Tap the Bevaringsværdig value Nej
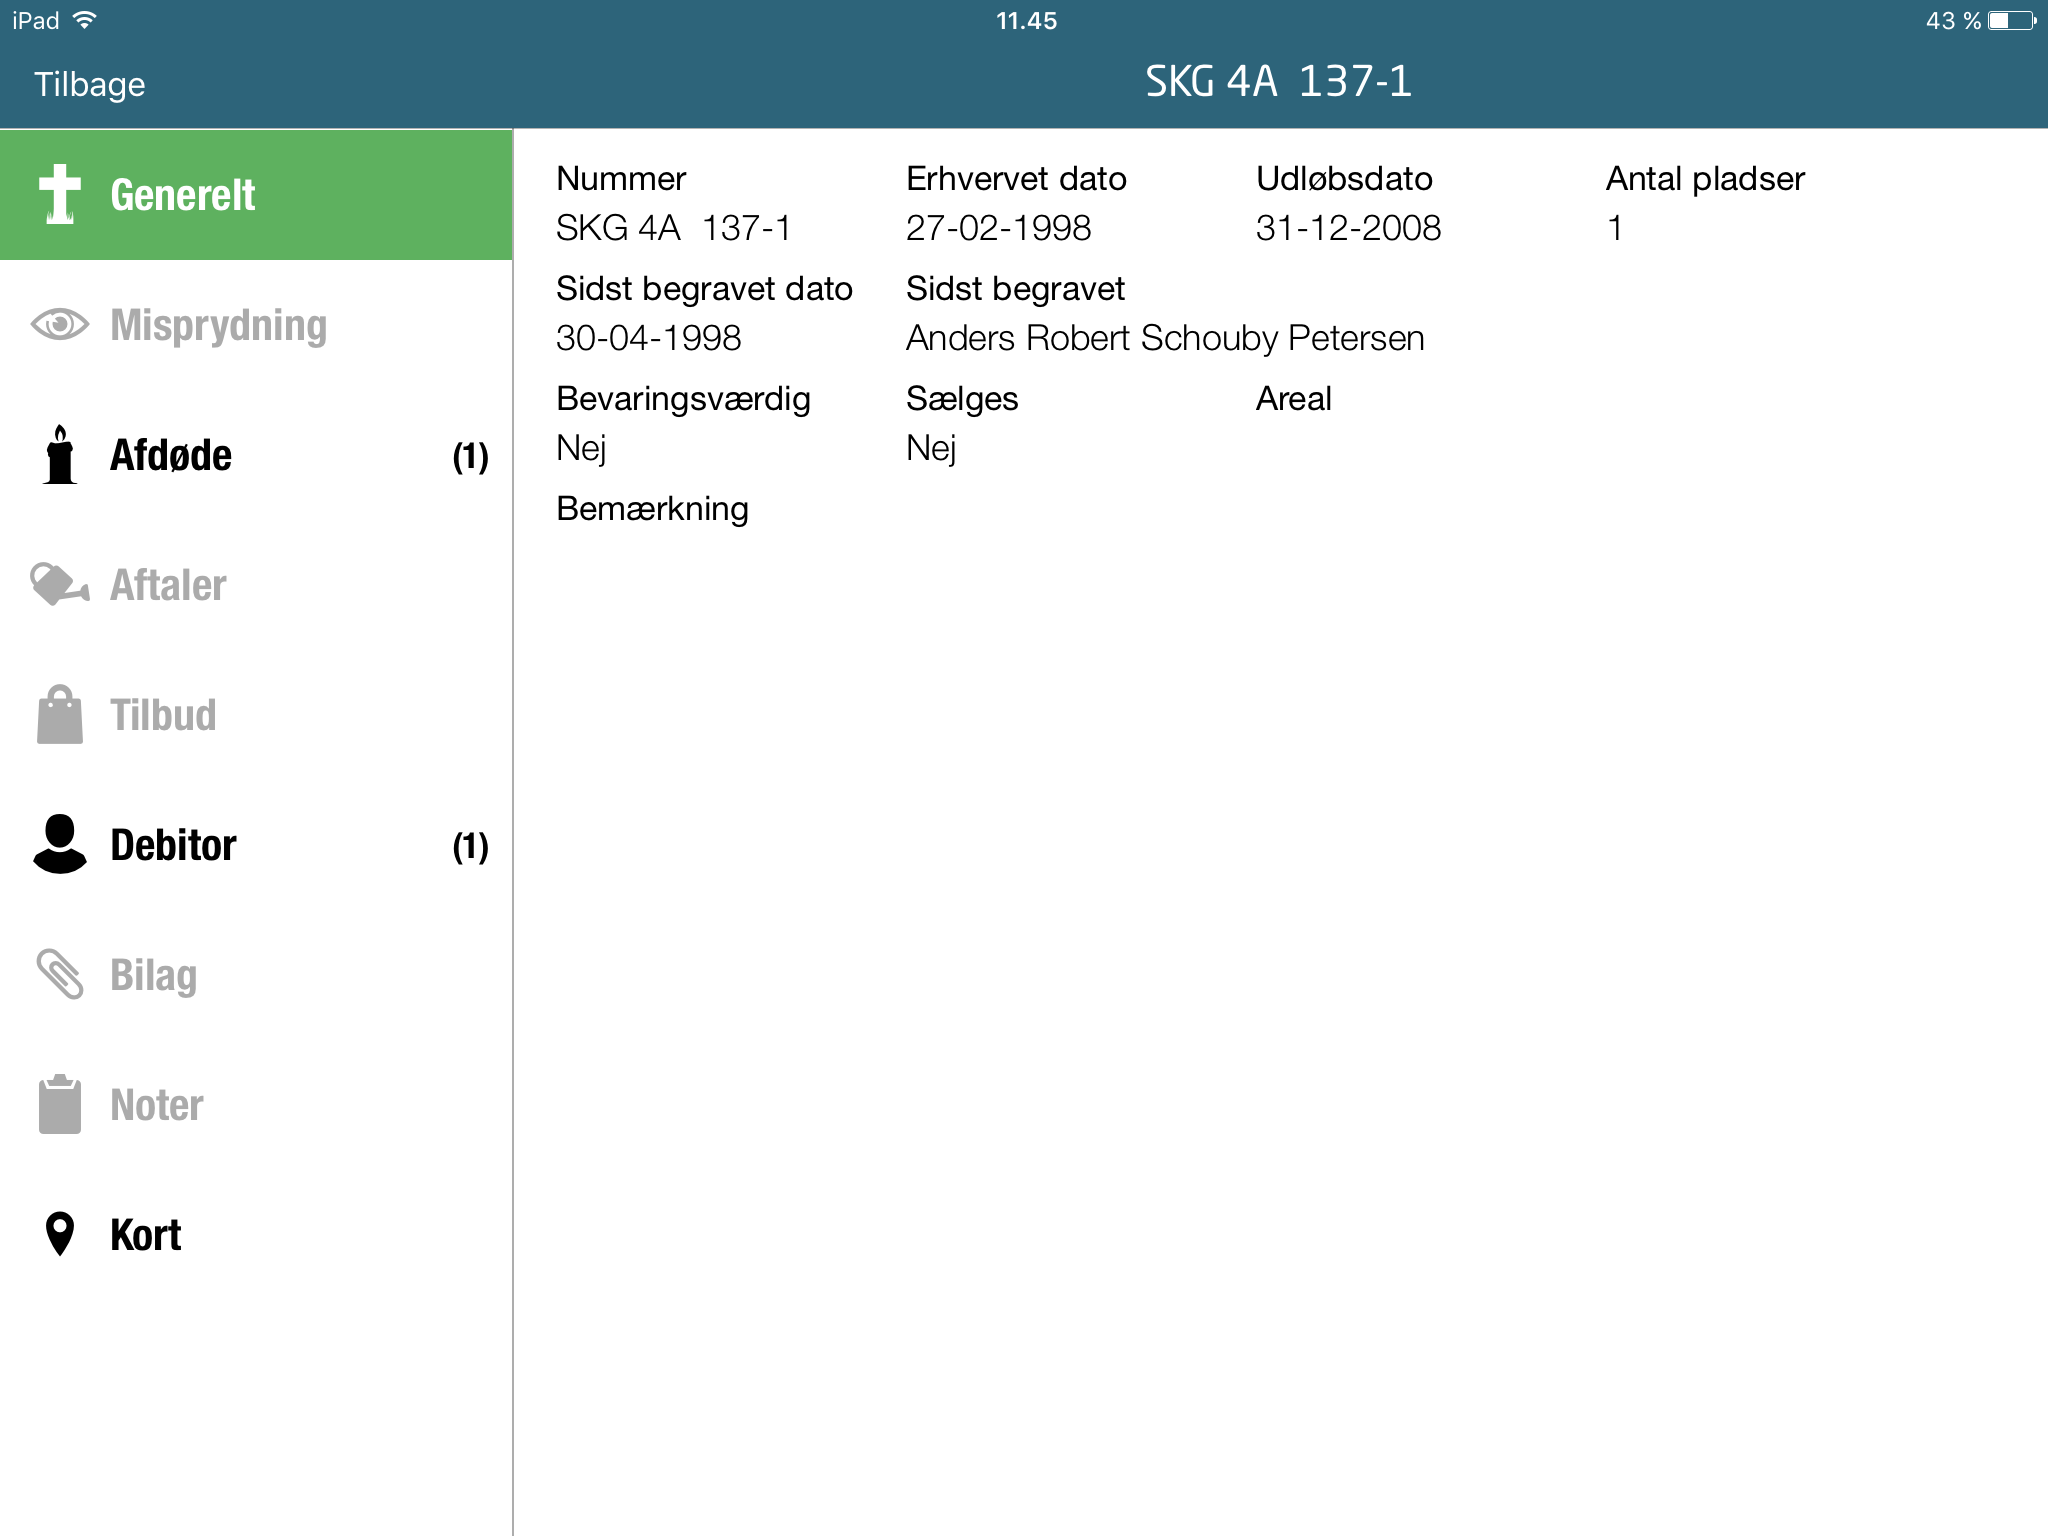 point(581,448)
